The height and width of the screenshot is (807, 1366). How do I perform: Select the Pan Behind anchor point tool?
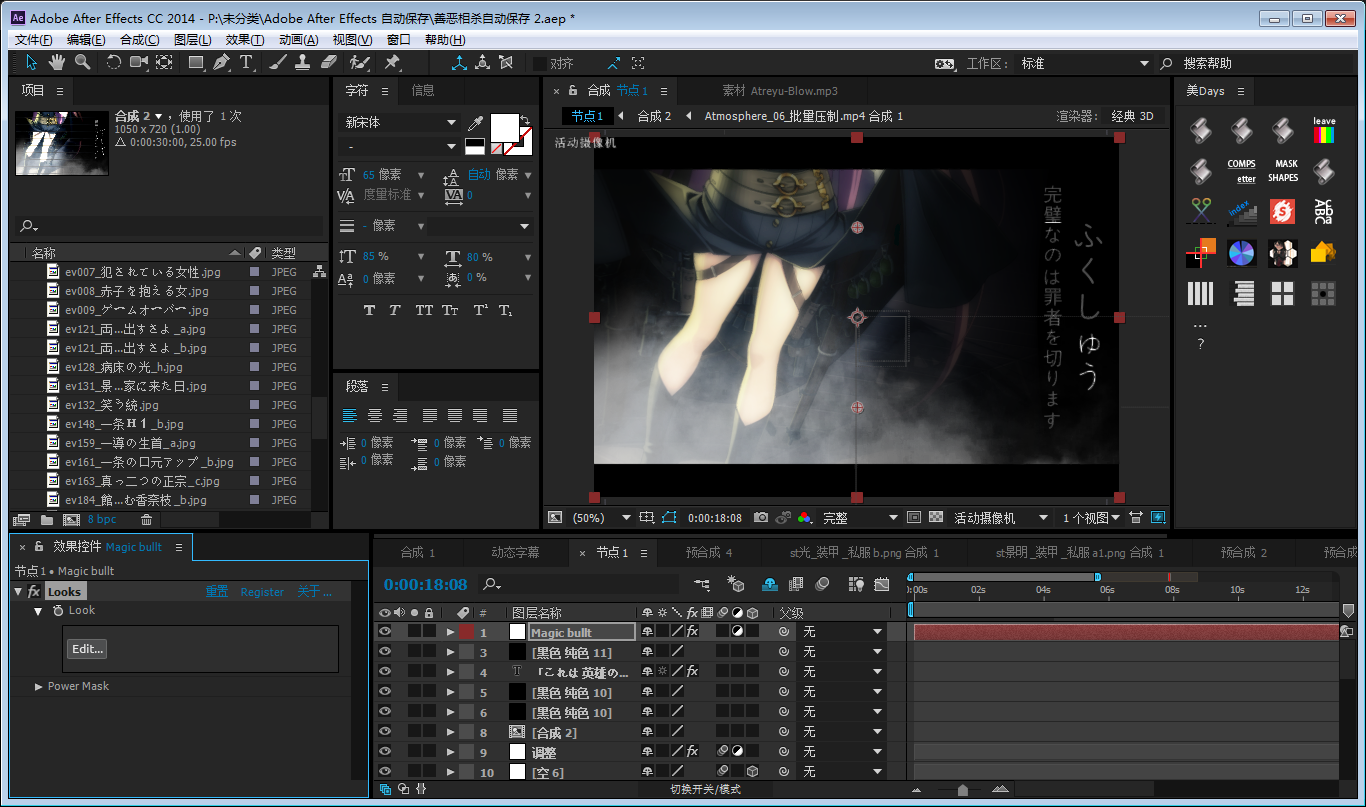tap(164, 62)
